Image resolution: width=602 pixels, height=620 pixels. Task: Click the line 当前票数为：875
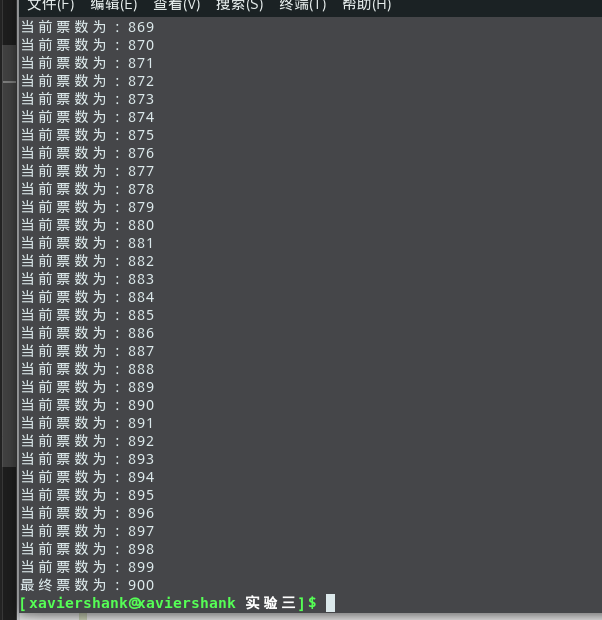(87, 135)
